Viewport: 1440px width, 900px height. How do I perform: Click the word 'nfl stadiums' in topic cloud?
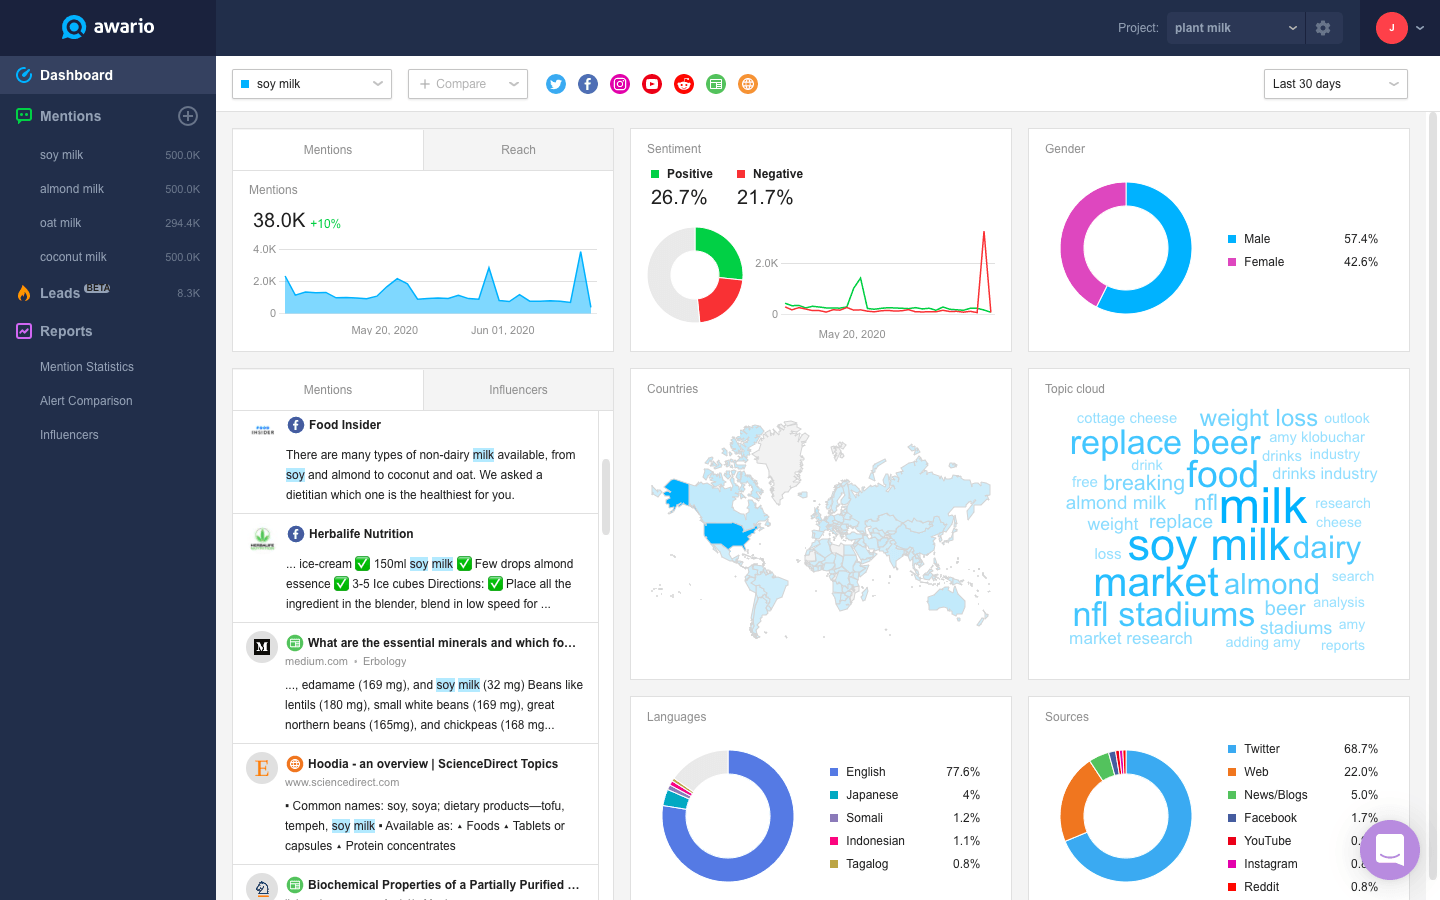point(1163,614)
